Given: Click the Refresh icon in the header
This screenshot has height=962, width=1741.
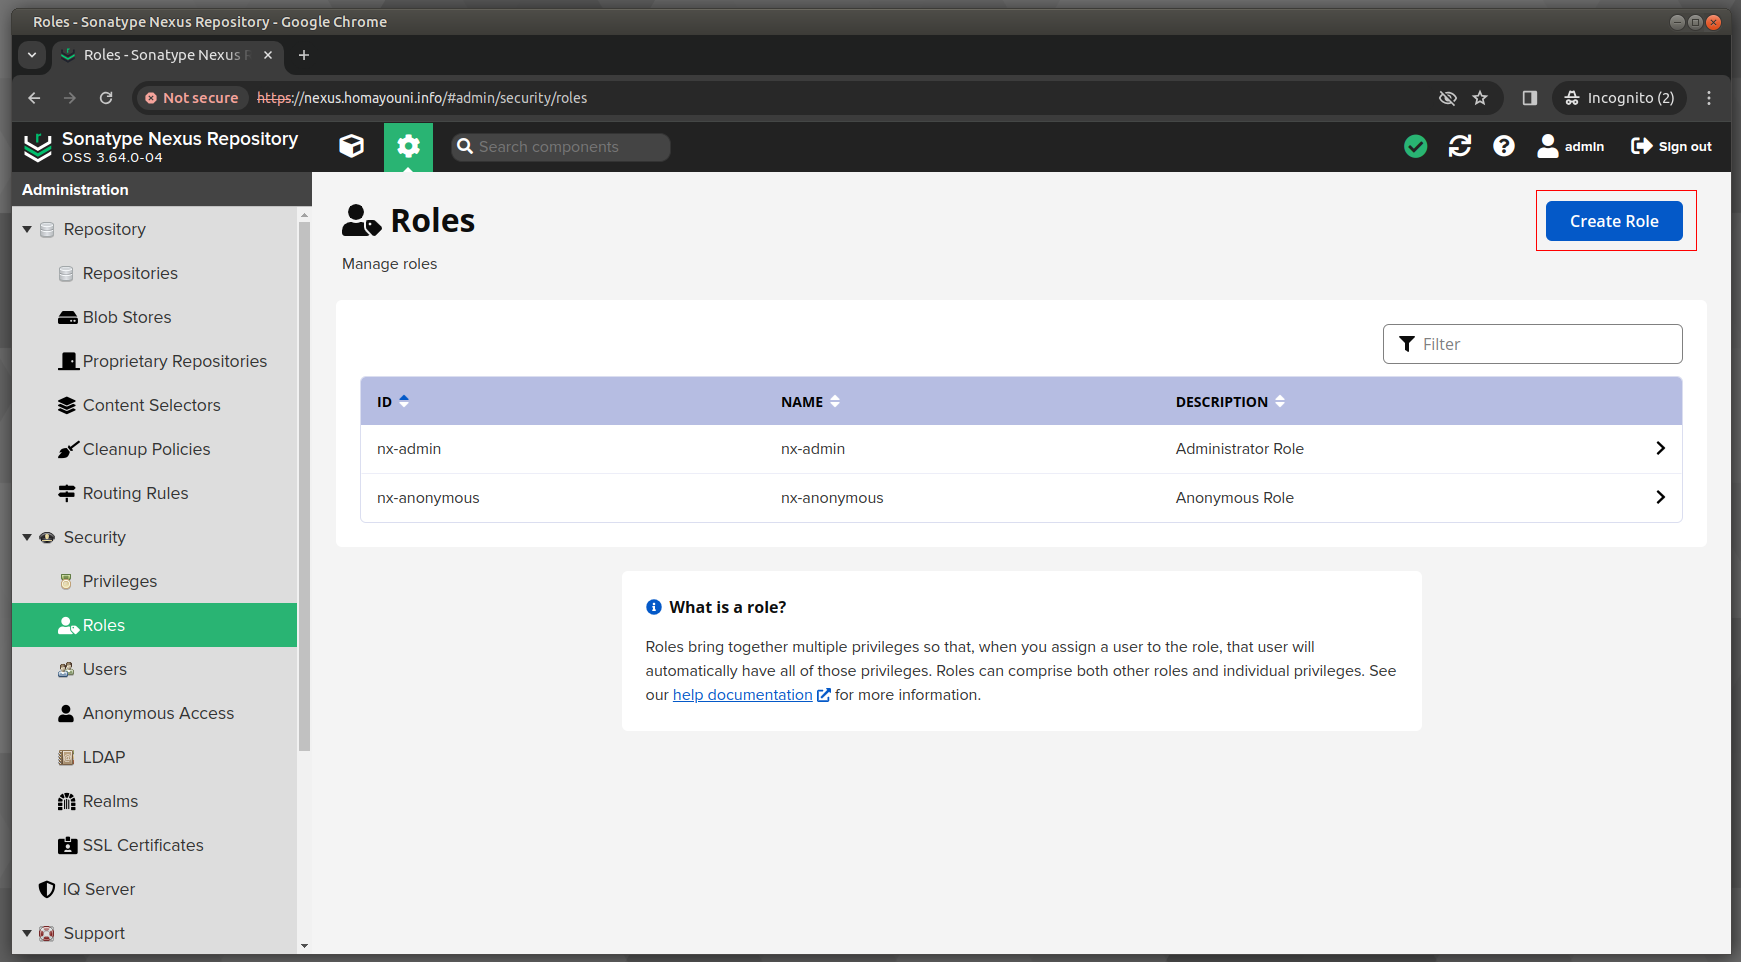Looking at the screenshot, I should click(x=1460, y=146).
